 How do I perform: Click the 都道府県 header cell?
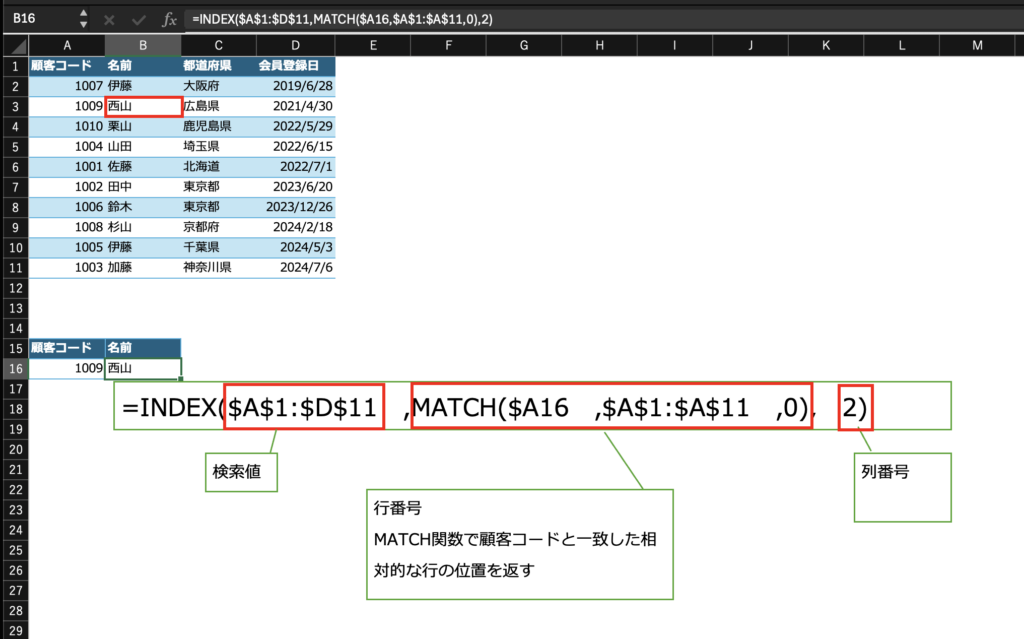(219, 66)
